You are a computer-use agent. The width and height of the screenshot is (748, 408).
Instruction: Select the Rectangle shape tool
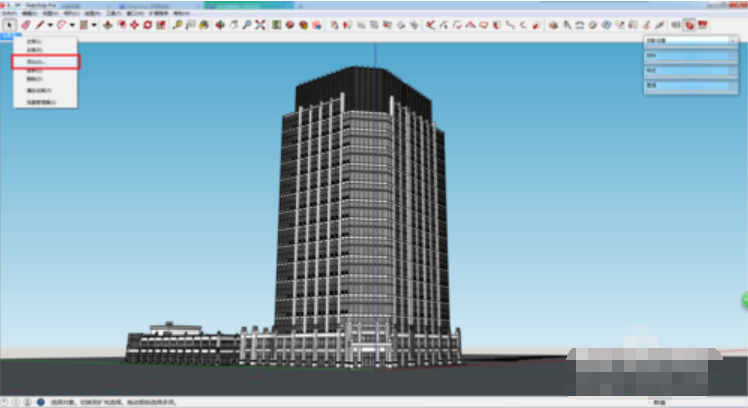tap(84, 25)
